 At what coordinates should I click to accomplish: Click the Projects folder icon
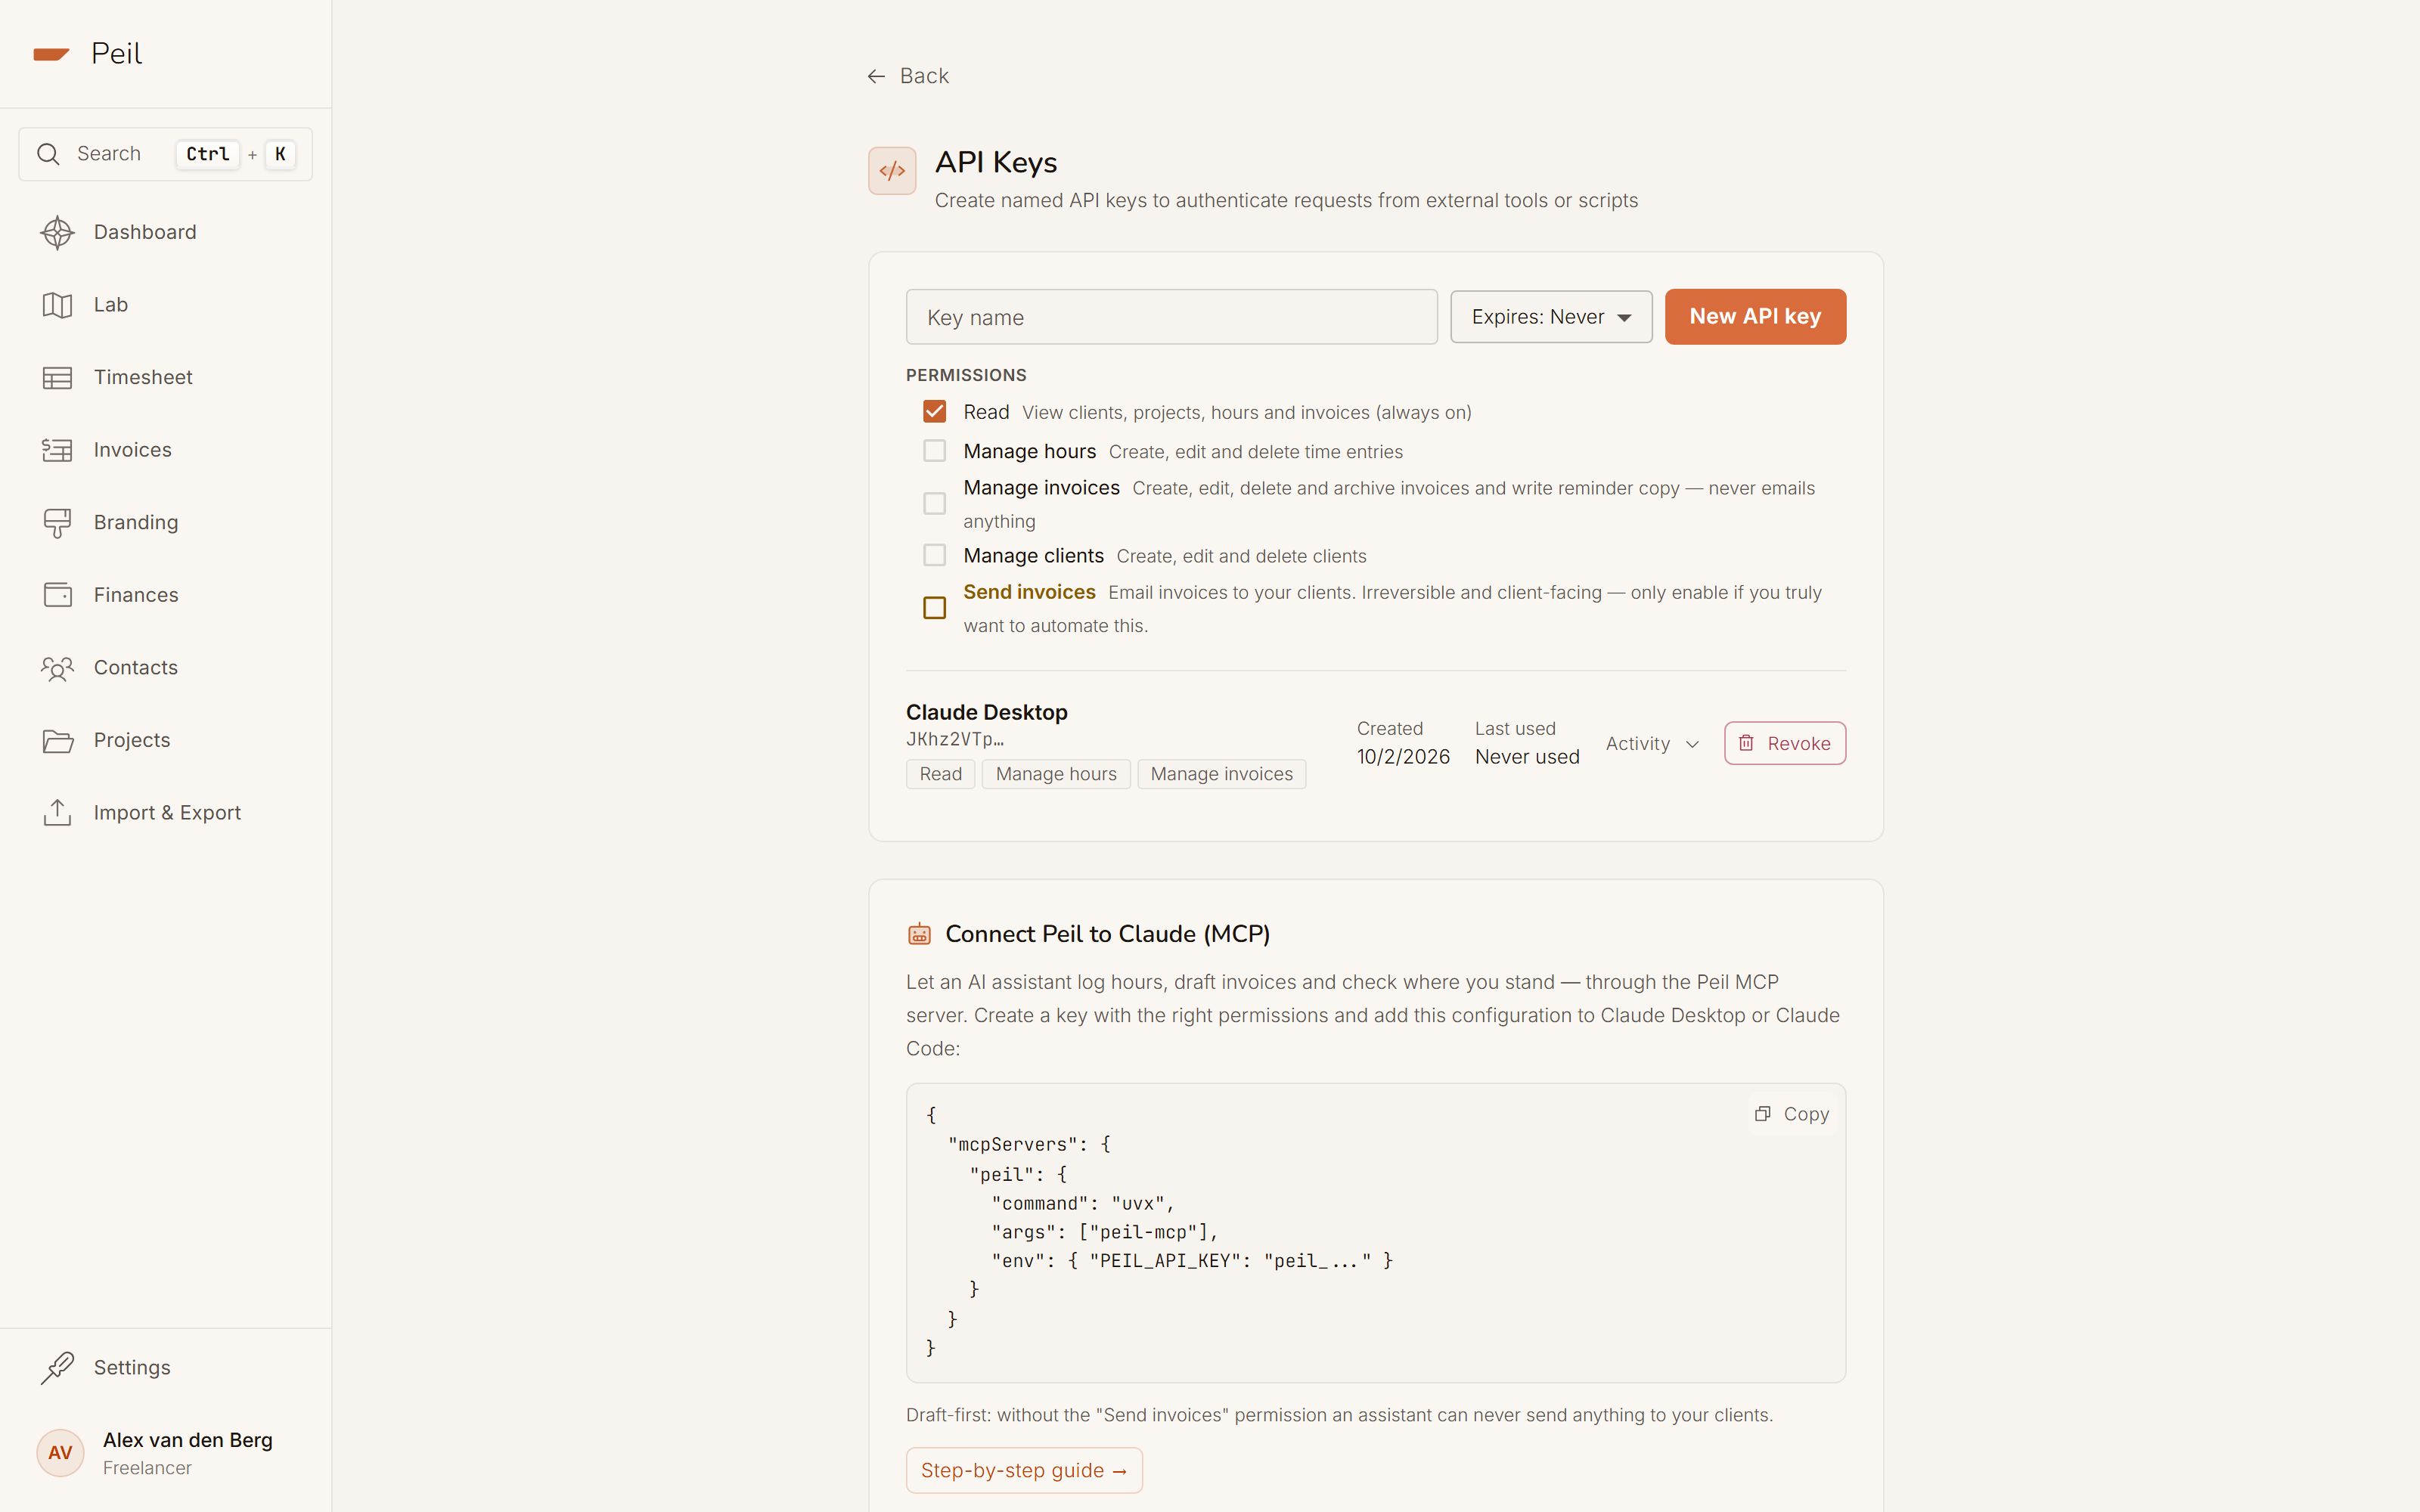pyautogui.click(x=57, y=740)
